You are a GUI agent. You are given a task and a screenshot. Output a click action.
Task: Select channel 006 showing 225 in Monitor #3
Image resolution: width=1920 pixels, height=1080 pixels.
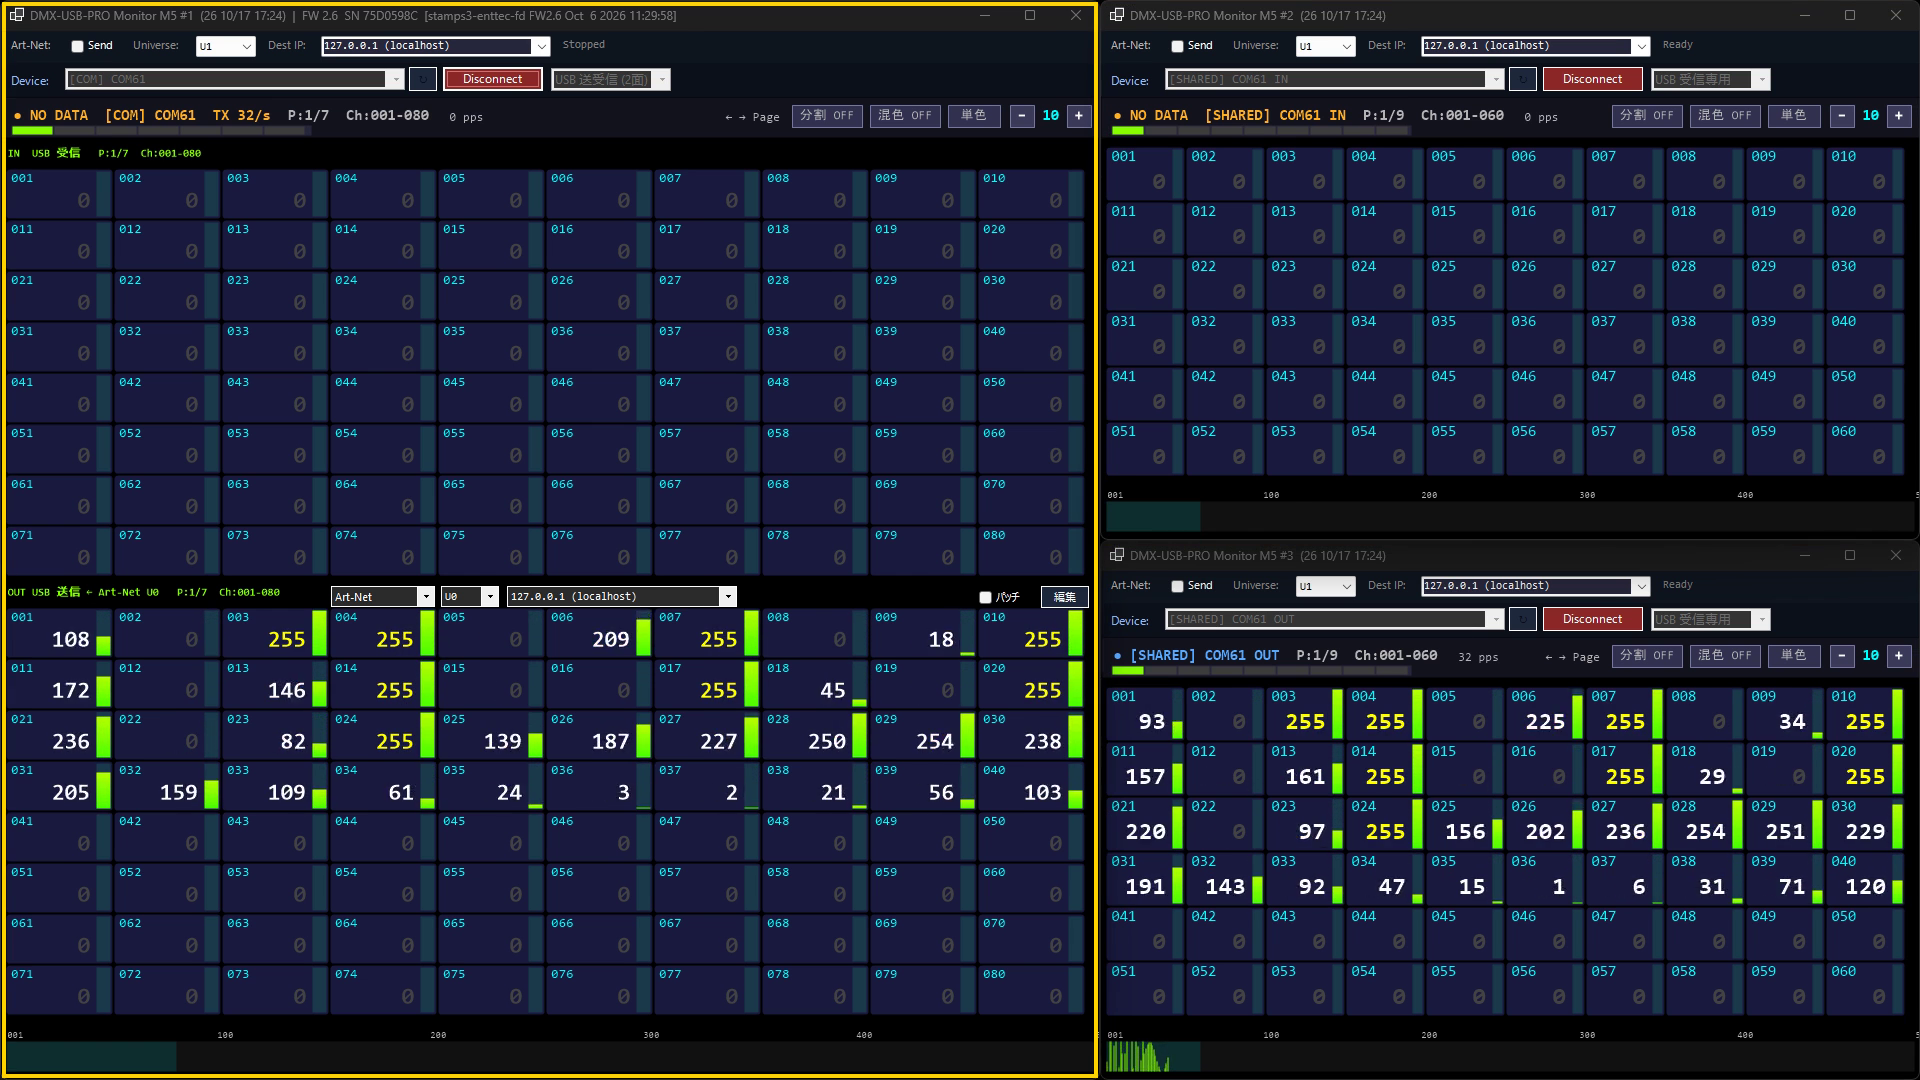1546,713
